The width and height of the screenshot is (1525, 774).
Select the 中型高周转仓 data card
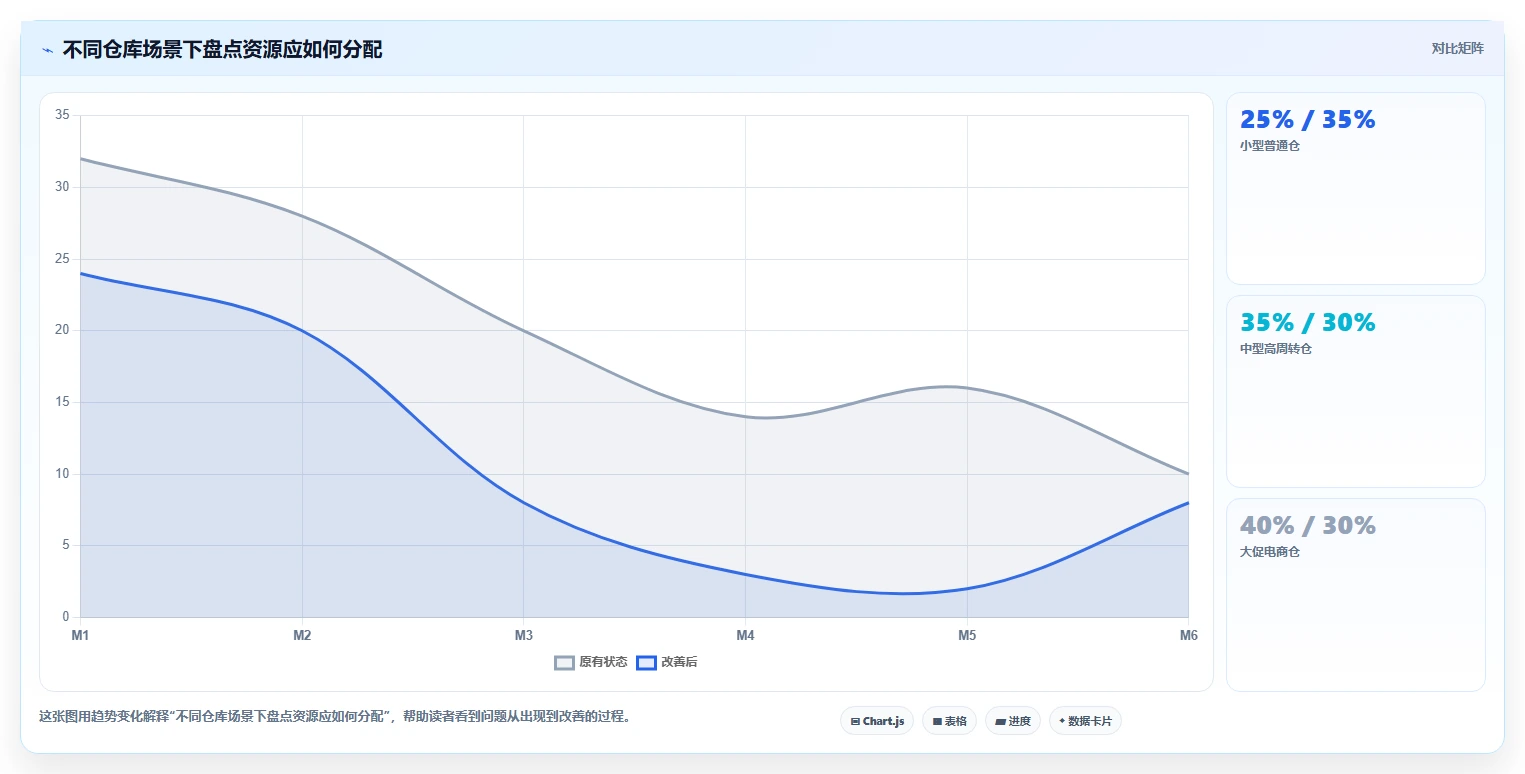click(1355, 391)
